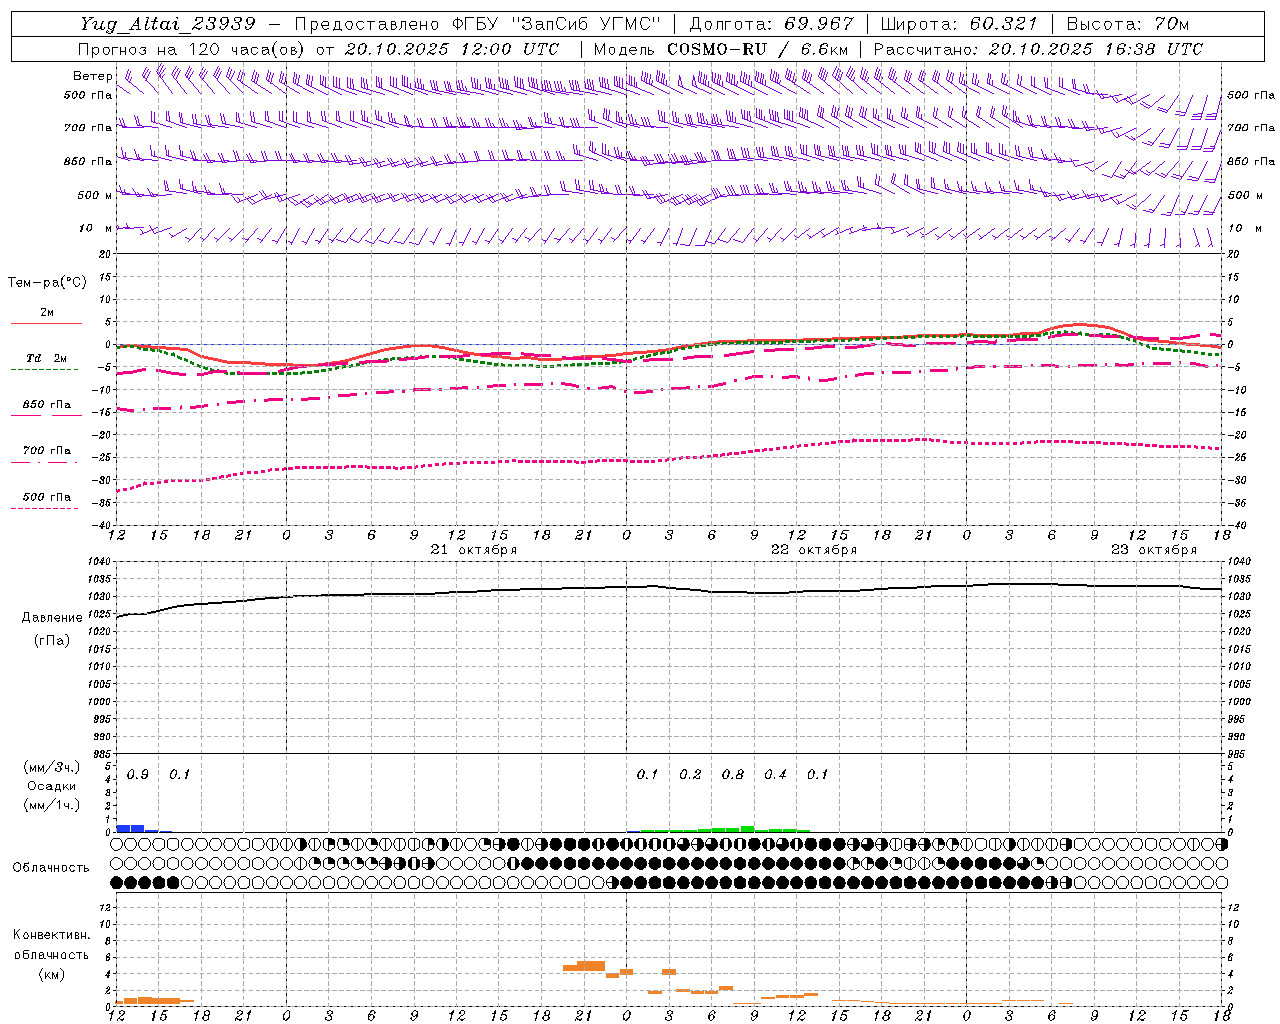Screen dimensions: 1280x1024
Task: Click the Рассчитано: 20.10.2025 16:38 UTC timestamp
Action: pyautogui.click(x=1038, y=49)
